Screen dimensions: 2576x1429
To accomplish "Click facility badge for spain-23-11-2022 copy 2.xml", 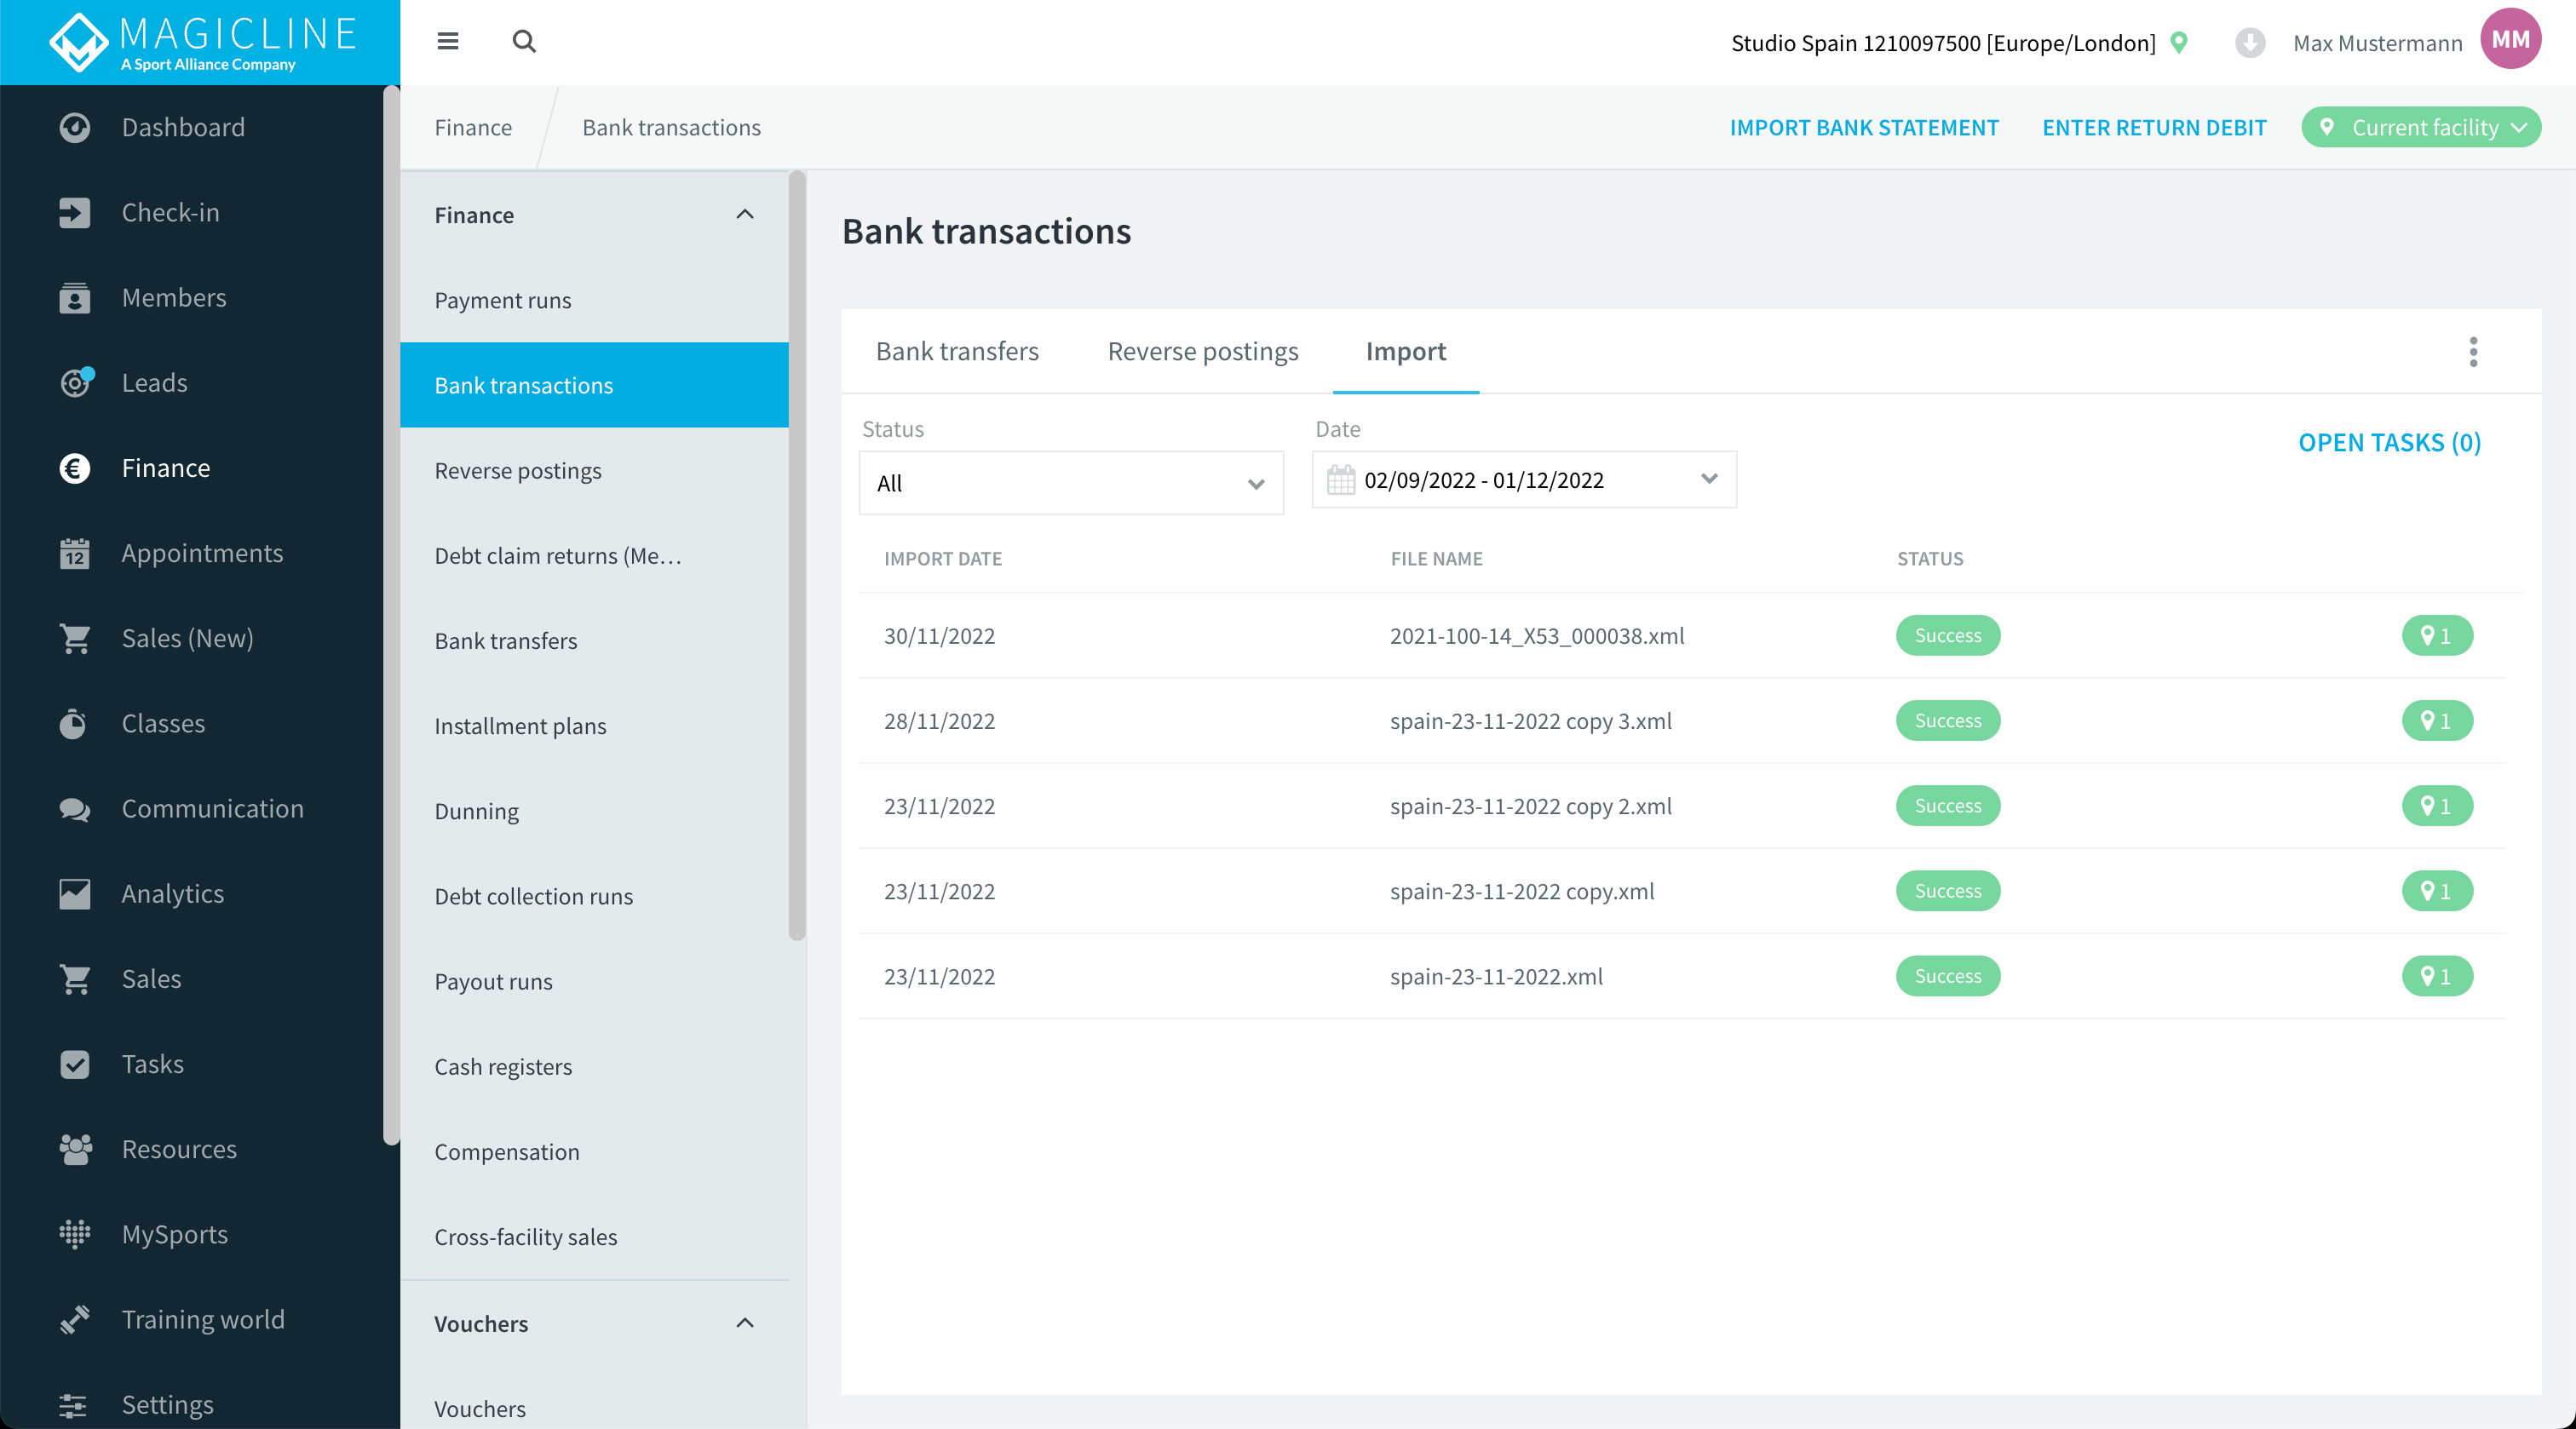I will [x=2437, y=806].
